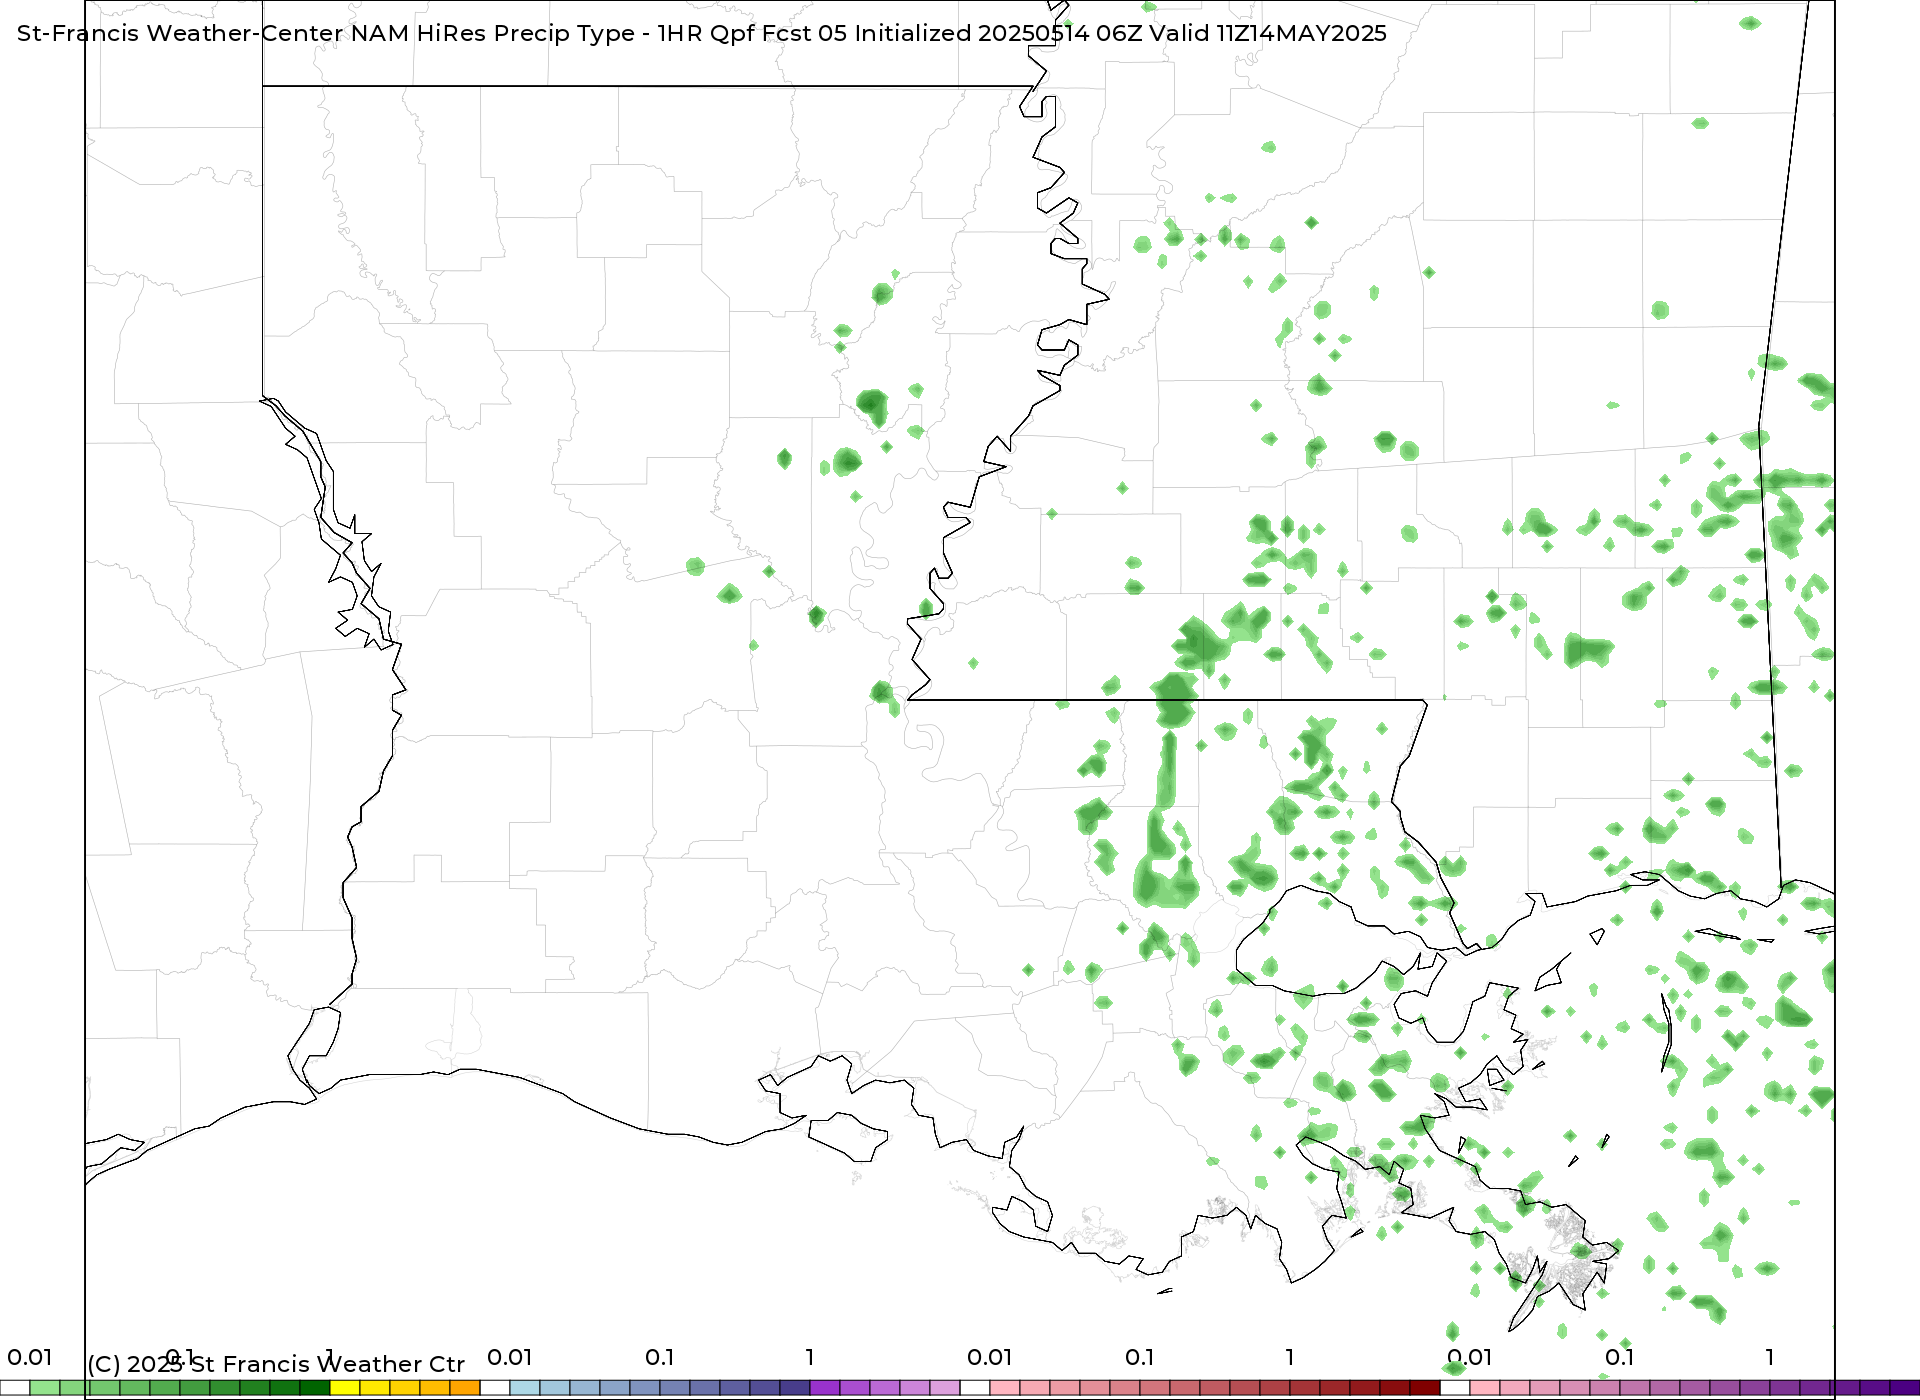Click the 'St-Francis Weather-Center' title text
The height and width of the screenshot is (1400, 1920).
point(180,33)
